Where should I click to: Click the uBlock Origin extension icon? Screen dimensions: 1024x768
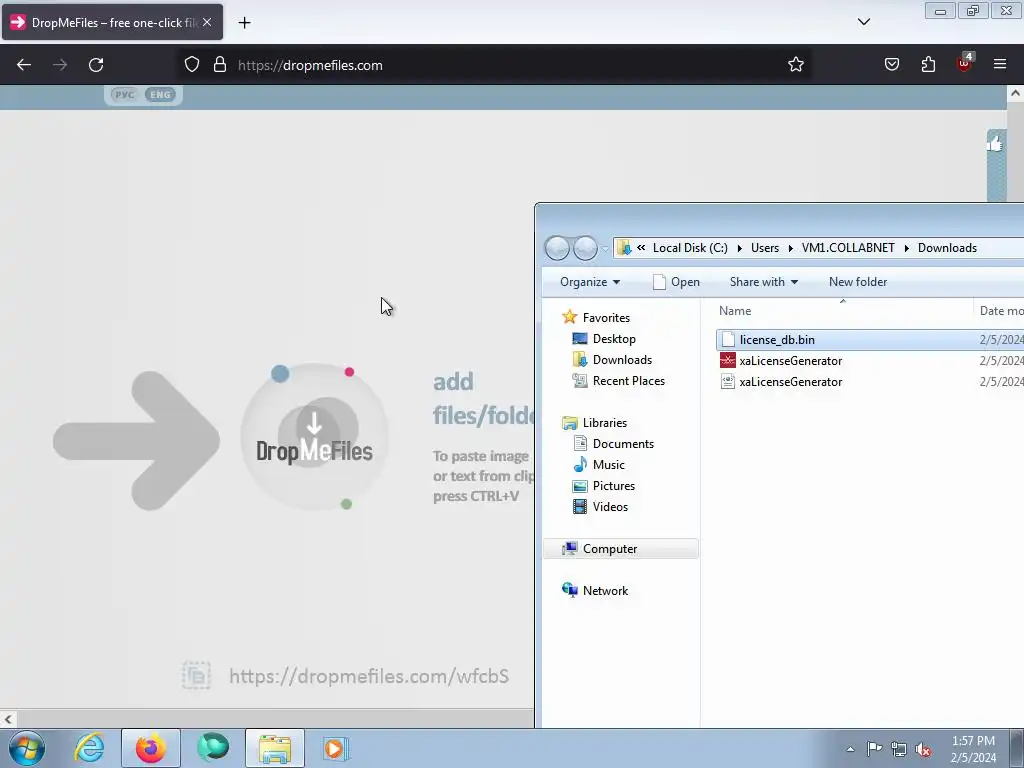click(x=965, y=63)
